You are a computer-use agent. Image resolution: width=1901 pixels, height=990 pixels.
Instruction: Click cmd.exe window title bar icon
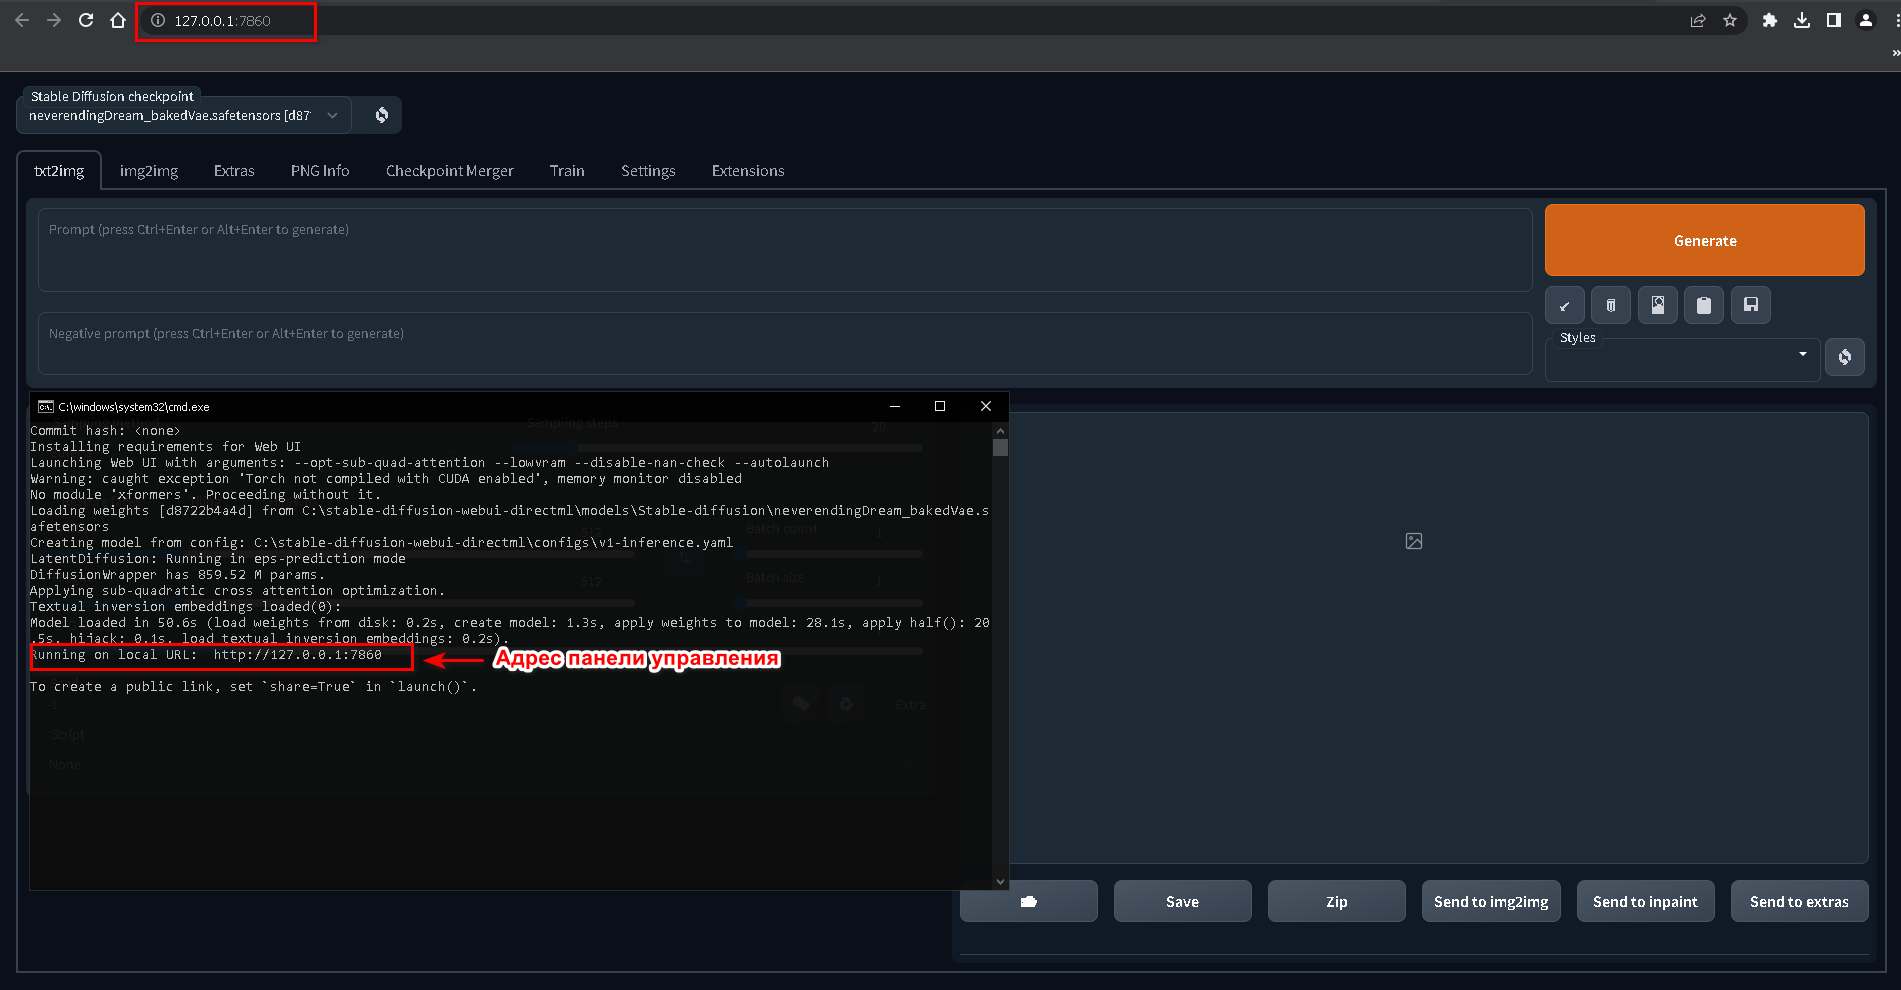(45, 406)
